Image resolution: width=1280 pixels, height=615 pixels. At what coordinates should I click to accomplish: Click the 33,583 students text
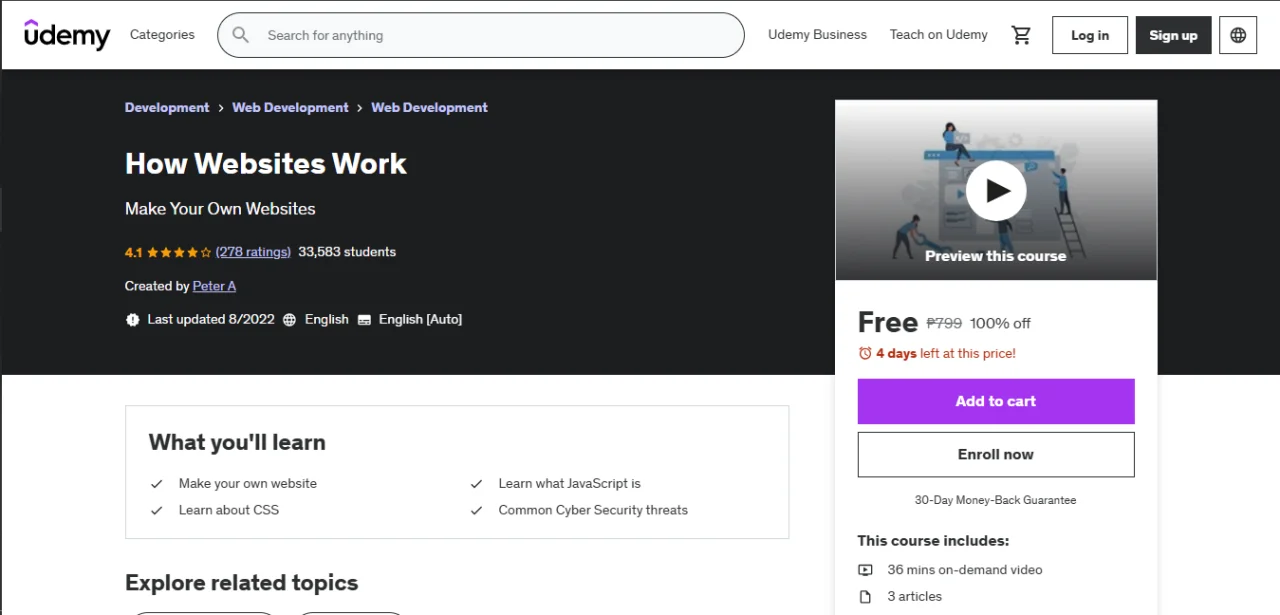(347, 252)
